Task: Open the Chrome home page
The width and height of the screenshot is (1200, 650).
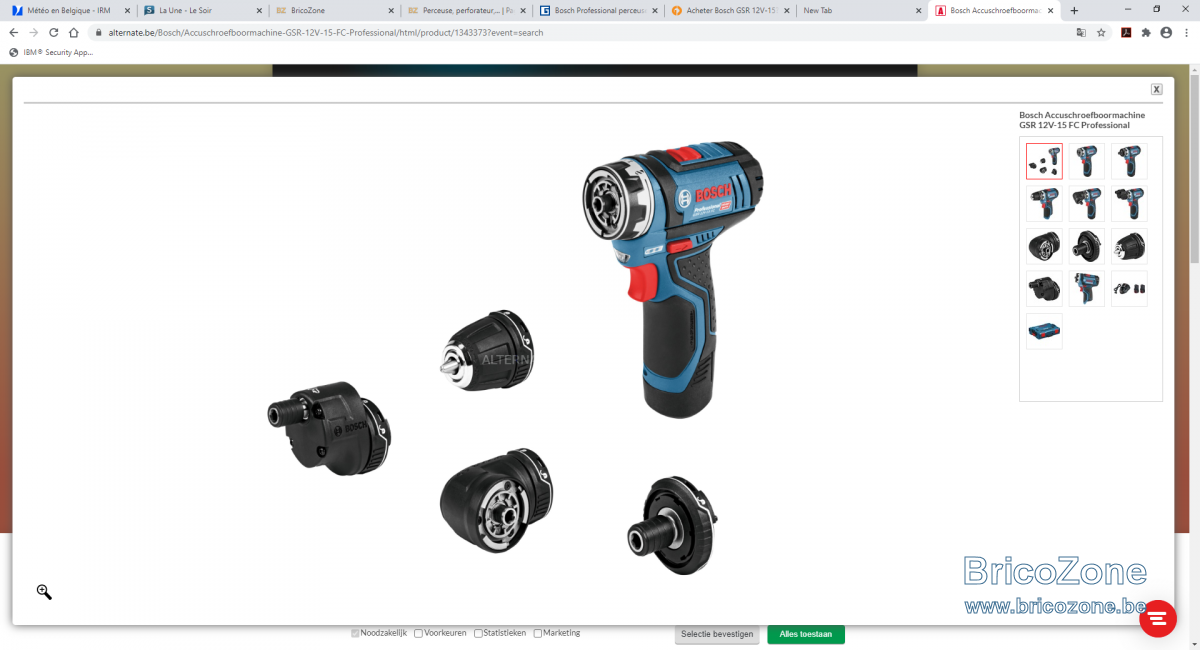Action: pyautogui.click(x=73, y=32)
